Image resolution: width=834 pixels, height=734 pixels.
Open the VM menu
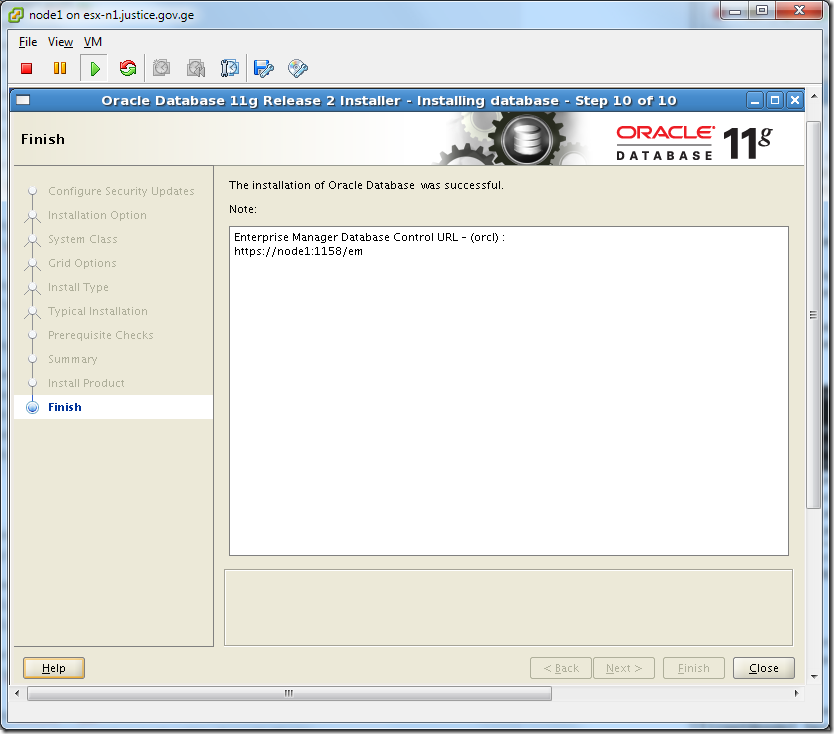(x=92, y=42)
